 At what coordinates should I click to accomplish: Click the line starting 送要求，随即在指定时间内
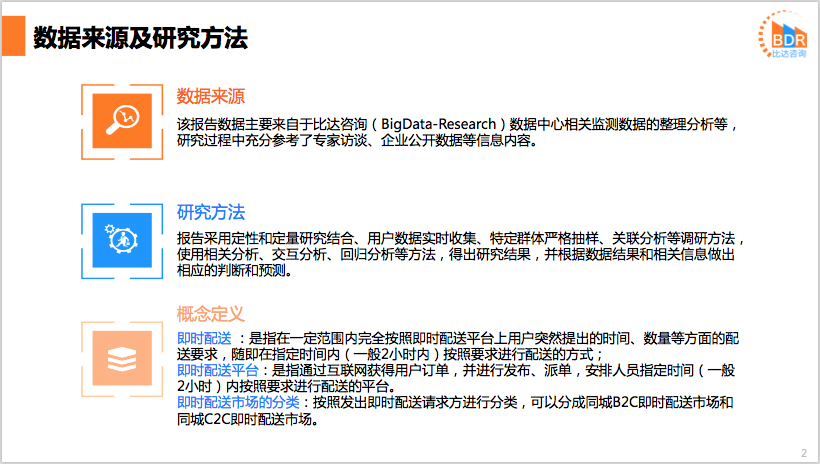tap(390, 354)
